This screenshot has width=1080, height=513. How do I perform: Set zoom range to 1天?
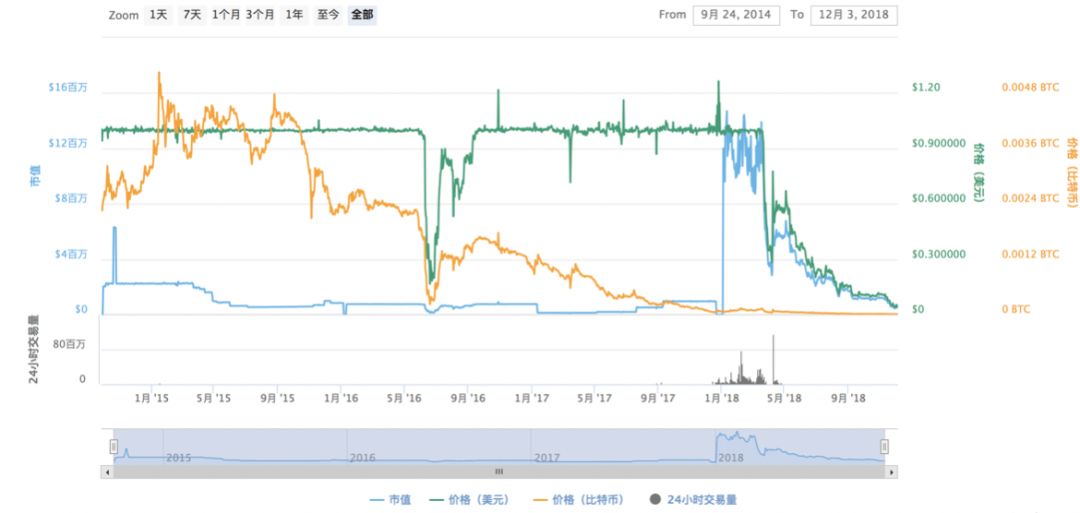point(158,14)
